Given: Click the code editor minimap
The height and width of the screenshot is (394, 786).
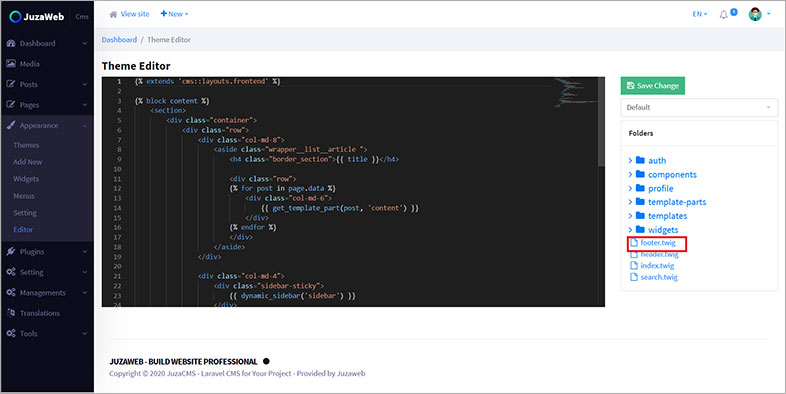Looking at the screenshot, I should click(x=576, y=93).
